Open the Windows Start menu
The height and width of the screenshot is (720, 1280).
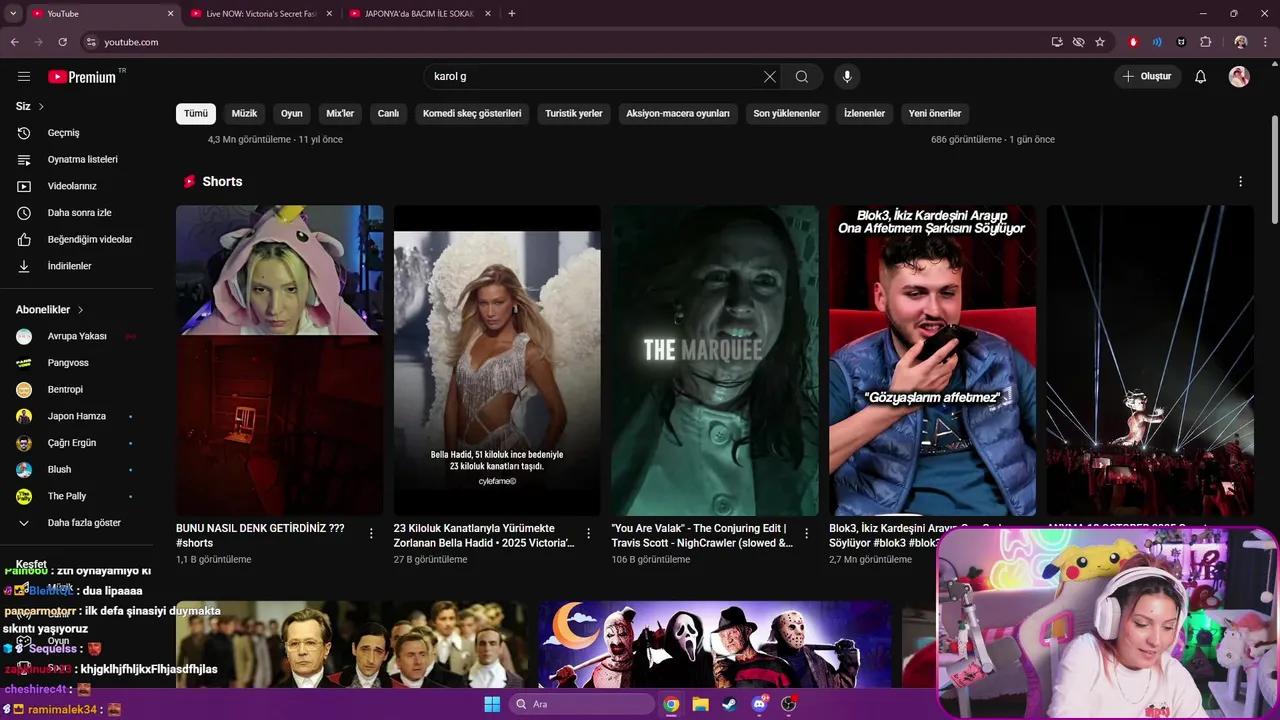tap(492, 704)
